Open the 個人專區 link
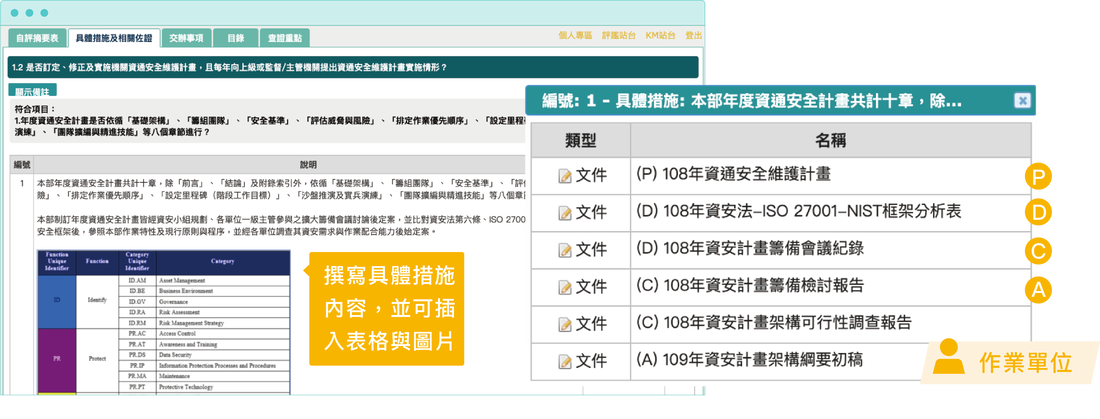 click(575, 35)
